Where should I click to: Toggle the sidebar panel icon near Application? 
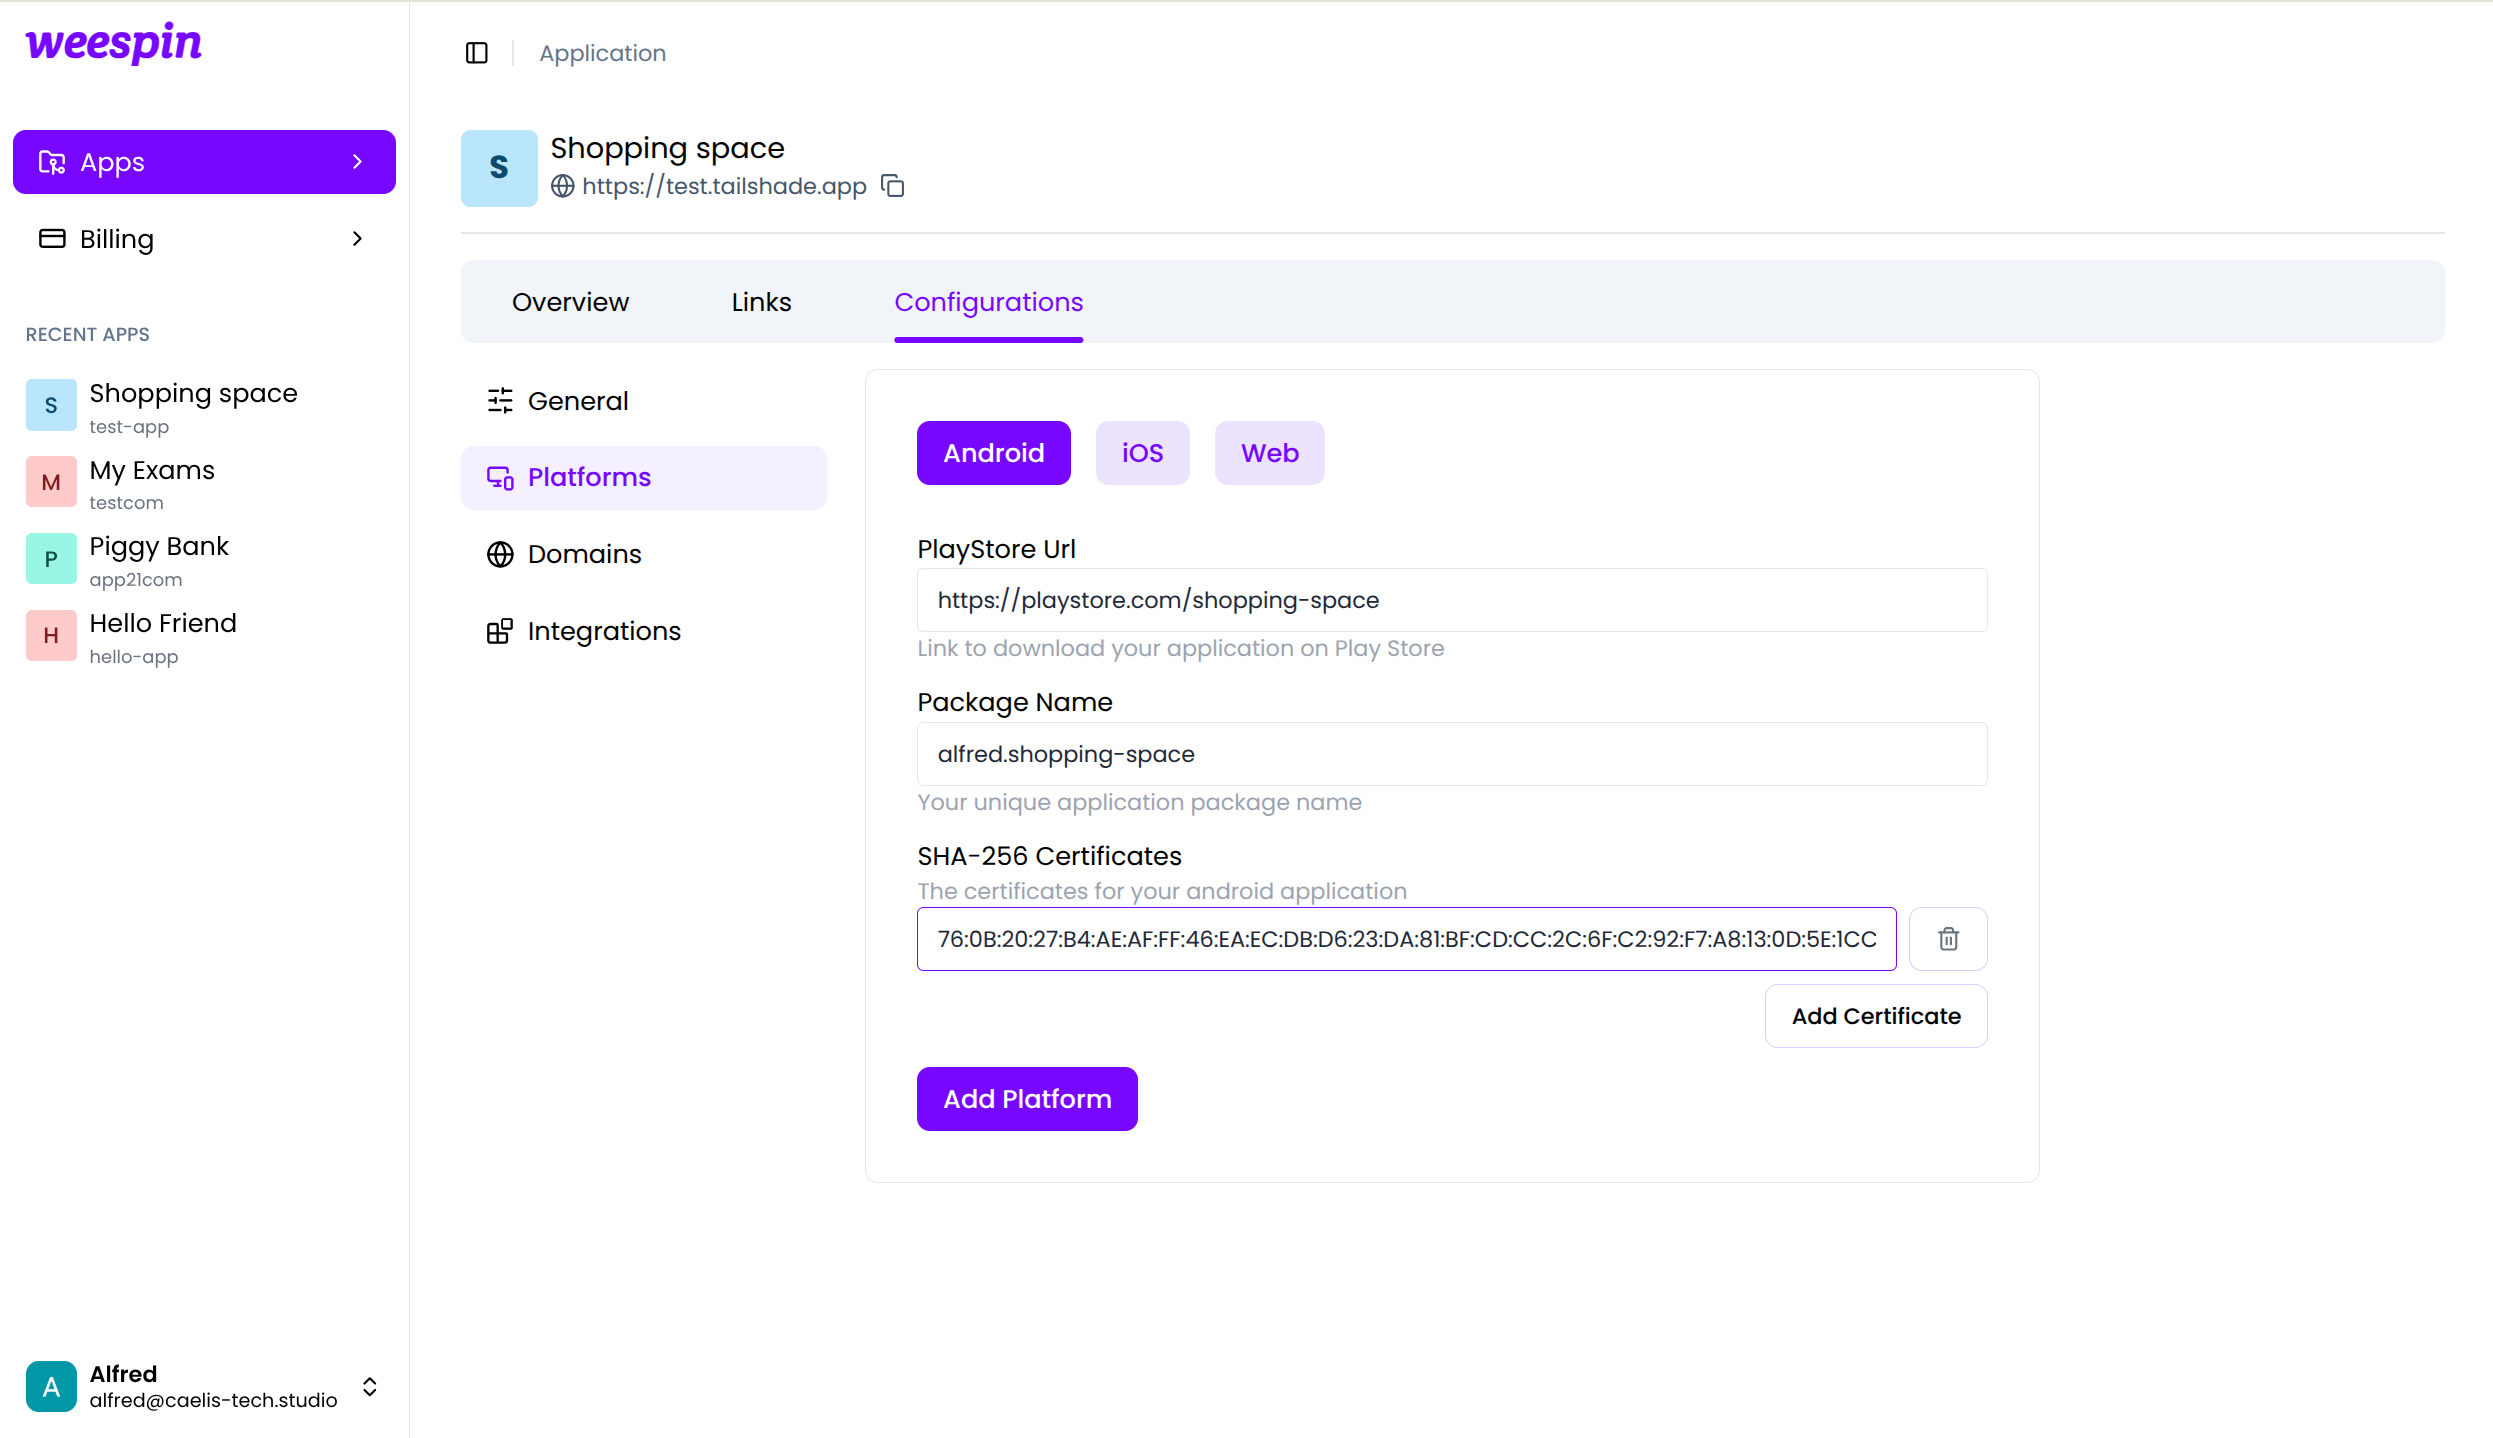[477, 53]
